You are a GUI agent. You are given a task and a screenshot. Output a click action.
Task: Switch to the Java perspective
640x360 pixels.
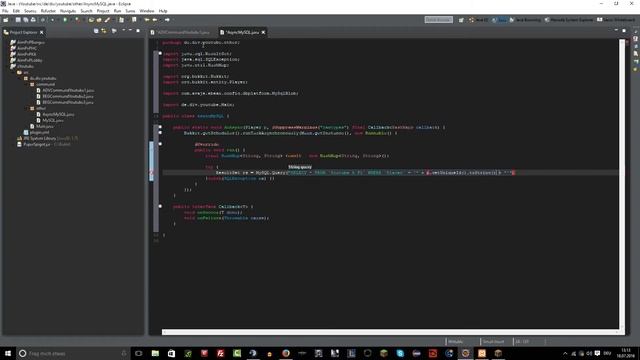click(499, 20)
